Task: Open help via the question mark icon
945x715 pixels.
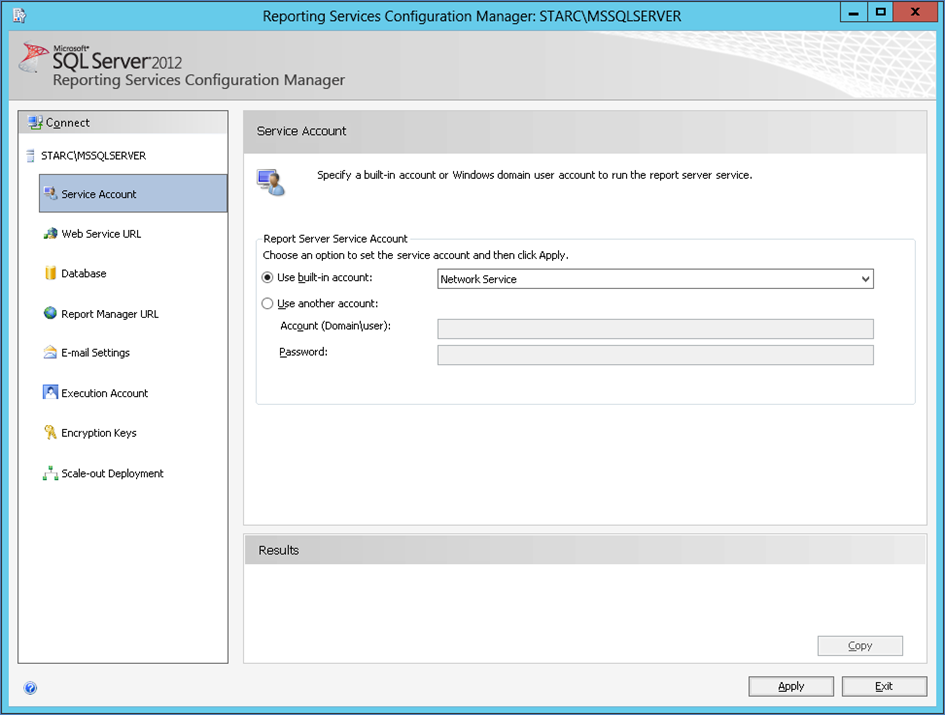Action: pos(30,688)
